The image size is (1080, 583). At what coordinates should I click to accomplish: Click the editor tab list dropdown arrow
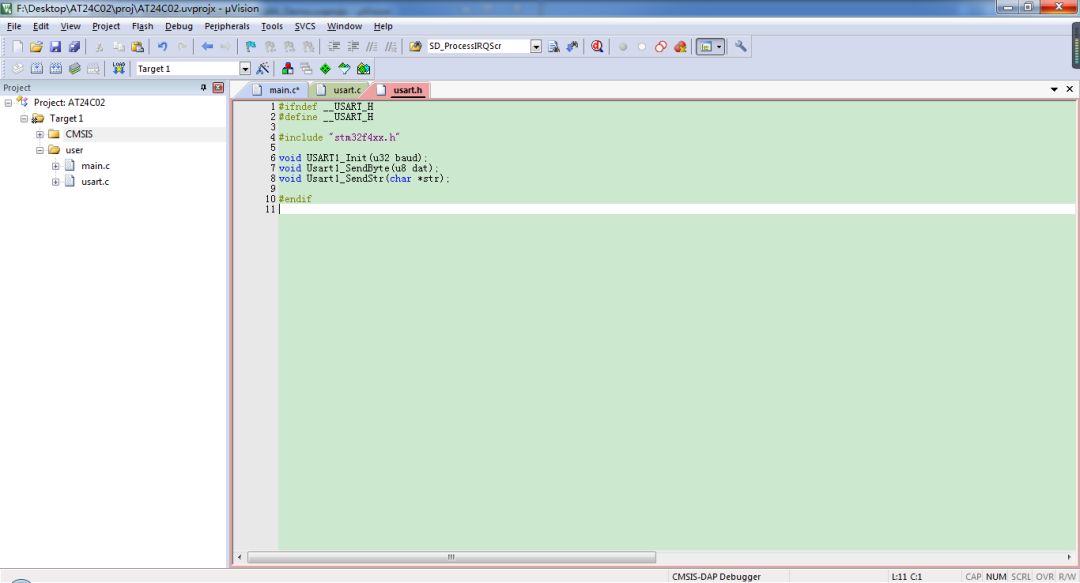(1054, 90)
